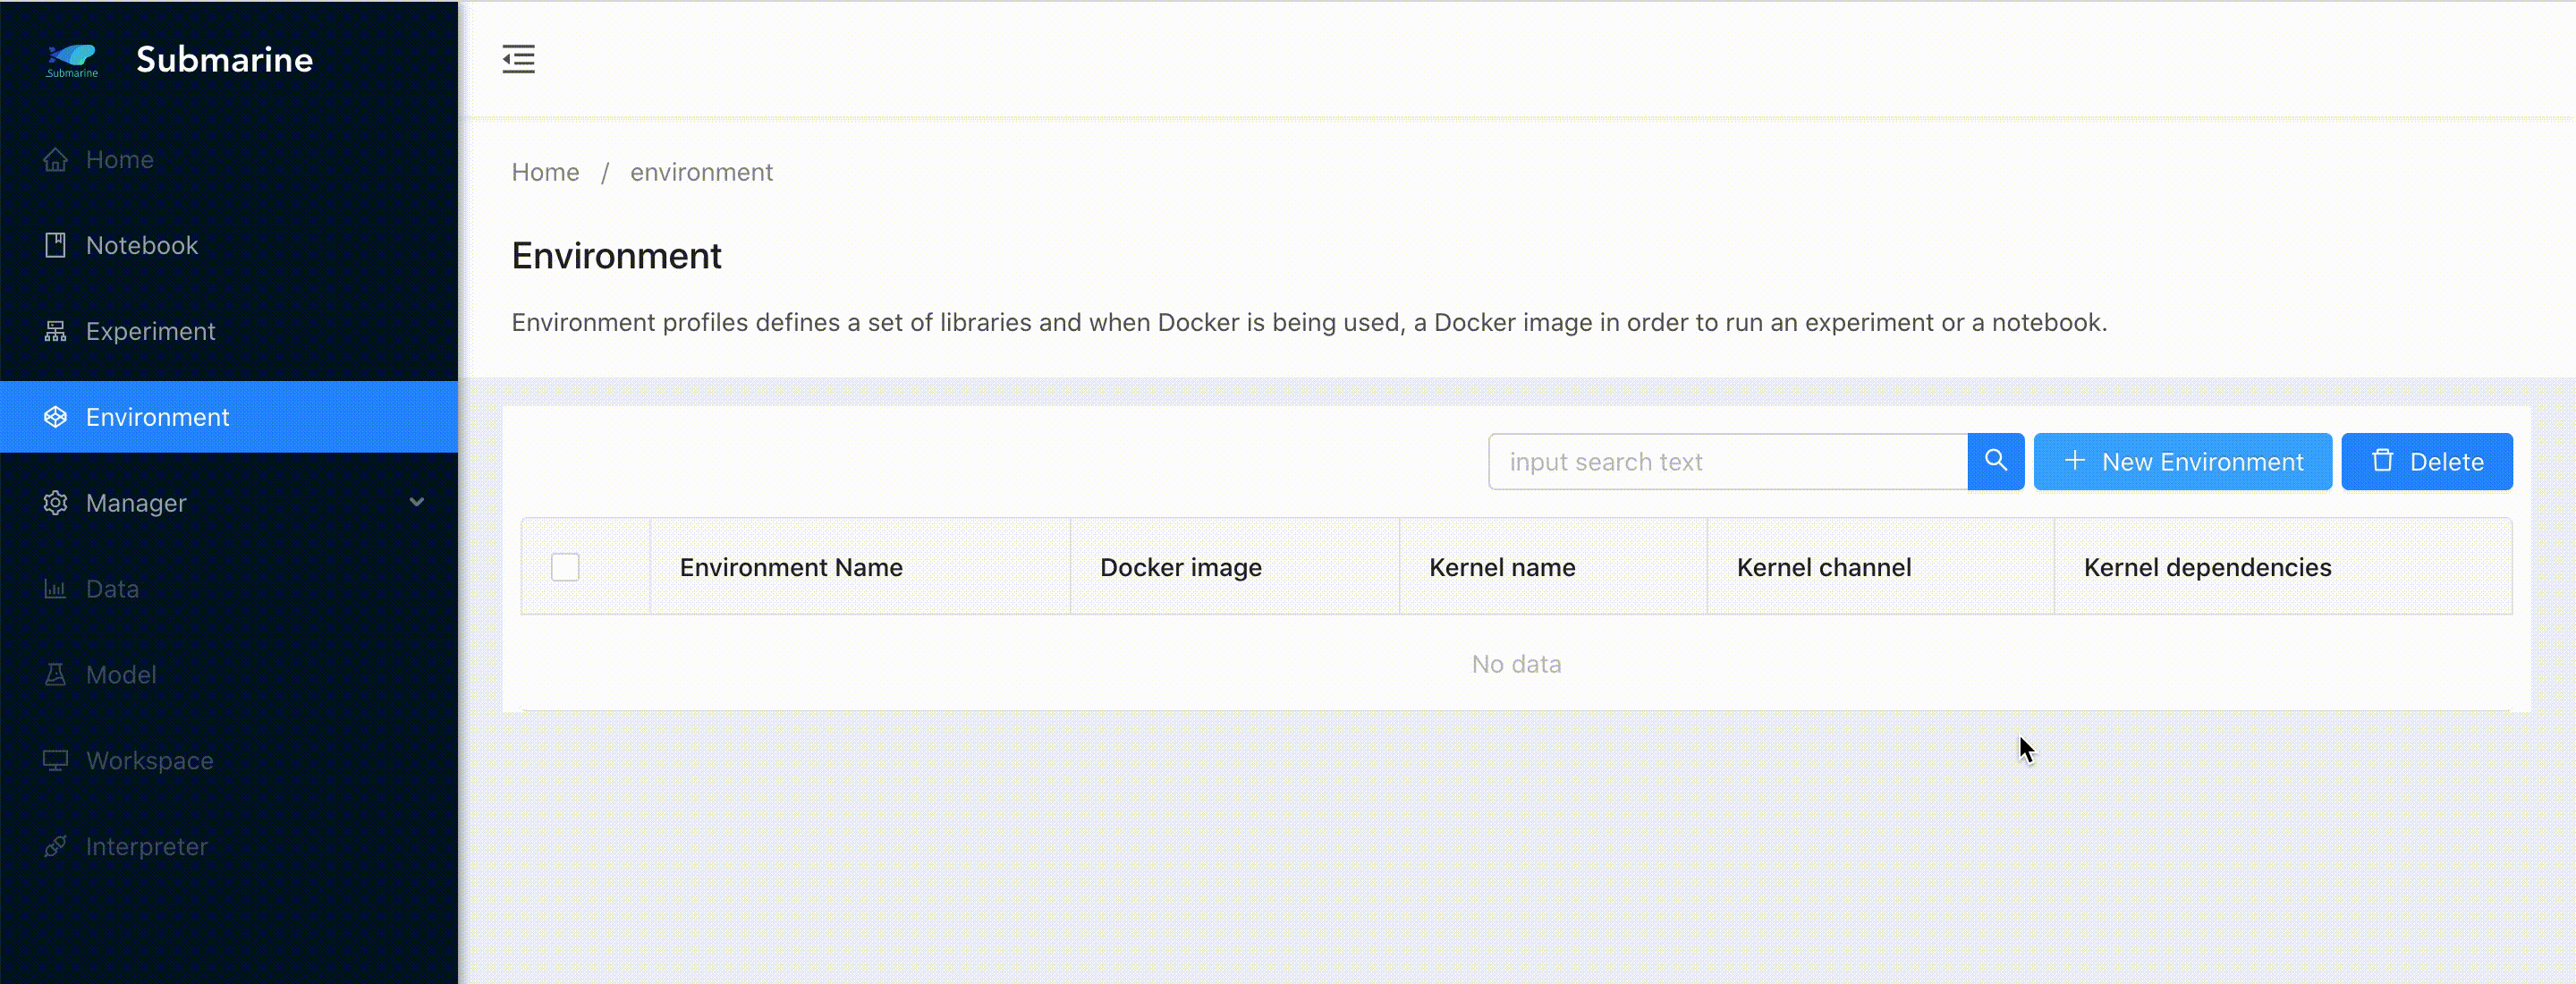2576x984 pixels.
Task: Toggle the select-all checkbox in table header
Action: pos(565,567)
